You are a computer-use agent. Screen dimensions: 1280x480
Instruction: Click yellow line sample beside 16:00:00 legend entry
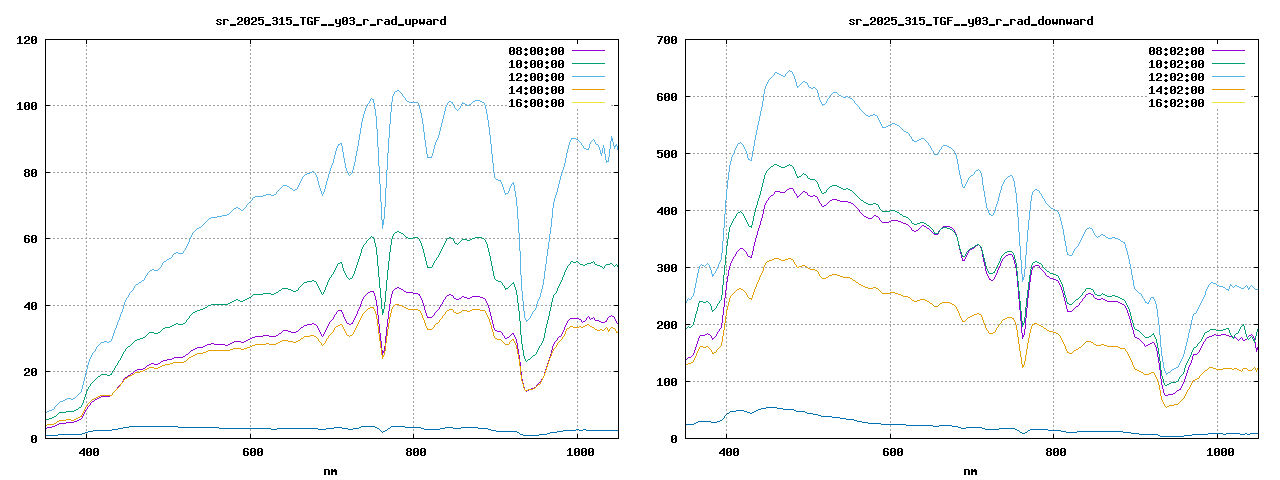tap(588, 102)
